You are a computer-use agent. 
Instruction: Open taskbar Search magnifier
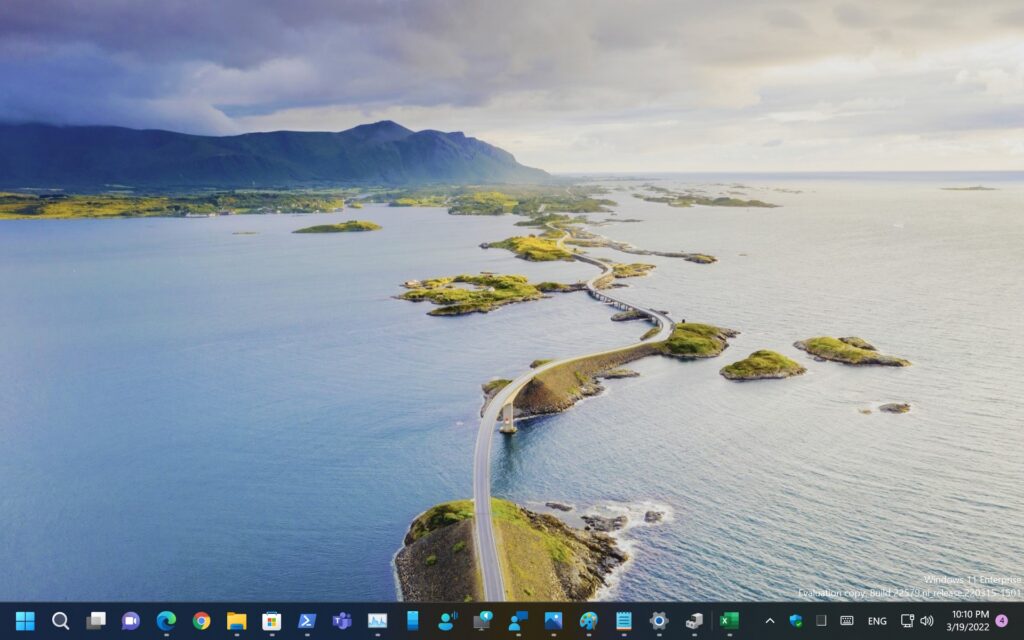(60, 621)
